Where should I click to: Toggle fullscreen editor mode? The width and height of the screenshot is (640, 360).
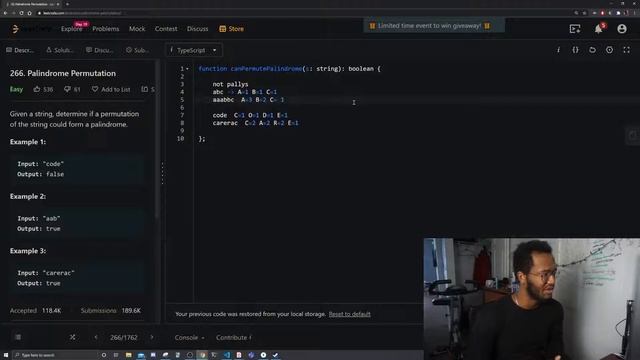click(626, 50)
